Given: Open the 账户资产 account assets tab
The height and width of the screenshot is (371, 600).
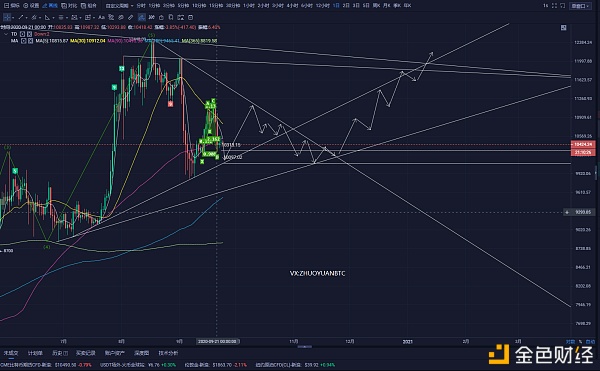Looking at the screenshot, I should coord(114,353).
